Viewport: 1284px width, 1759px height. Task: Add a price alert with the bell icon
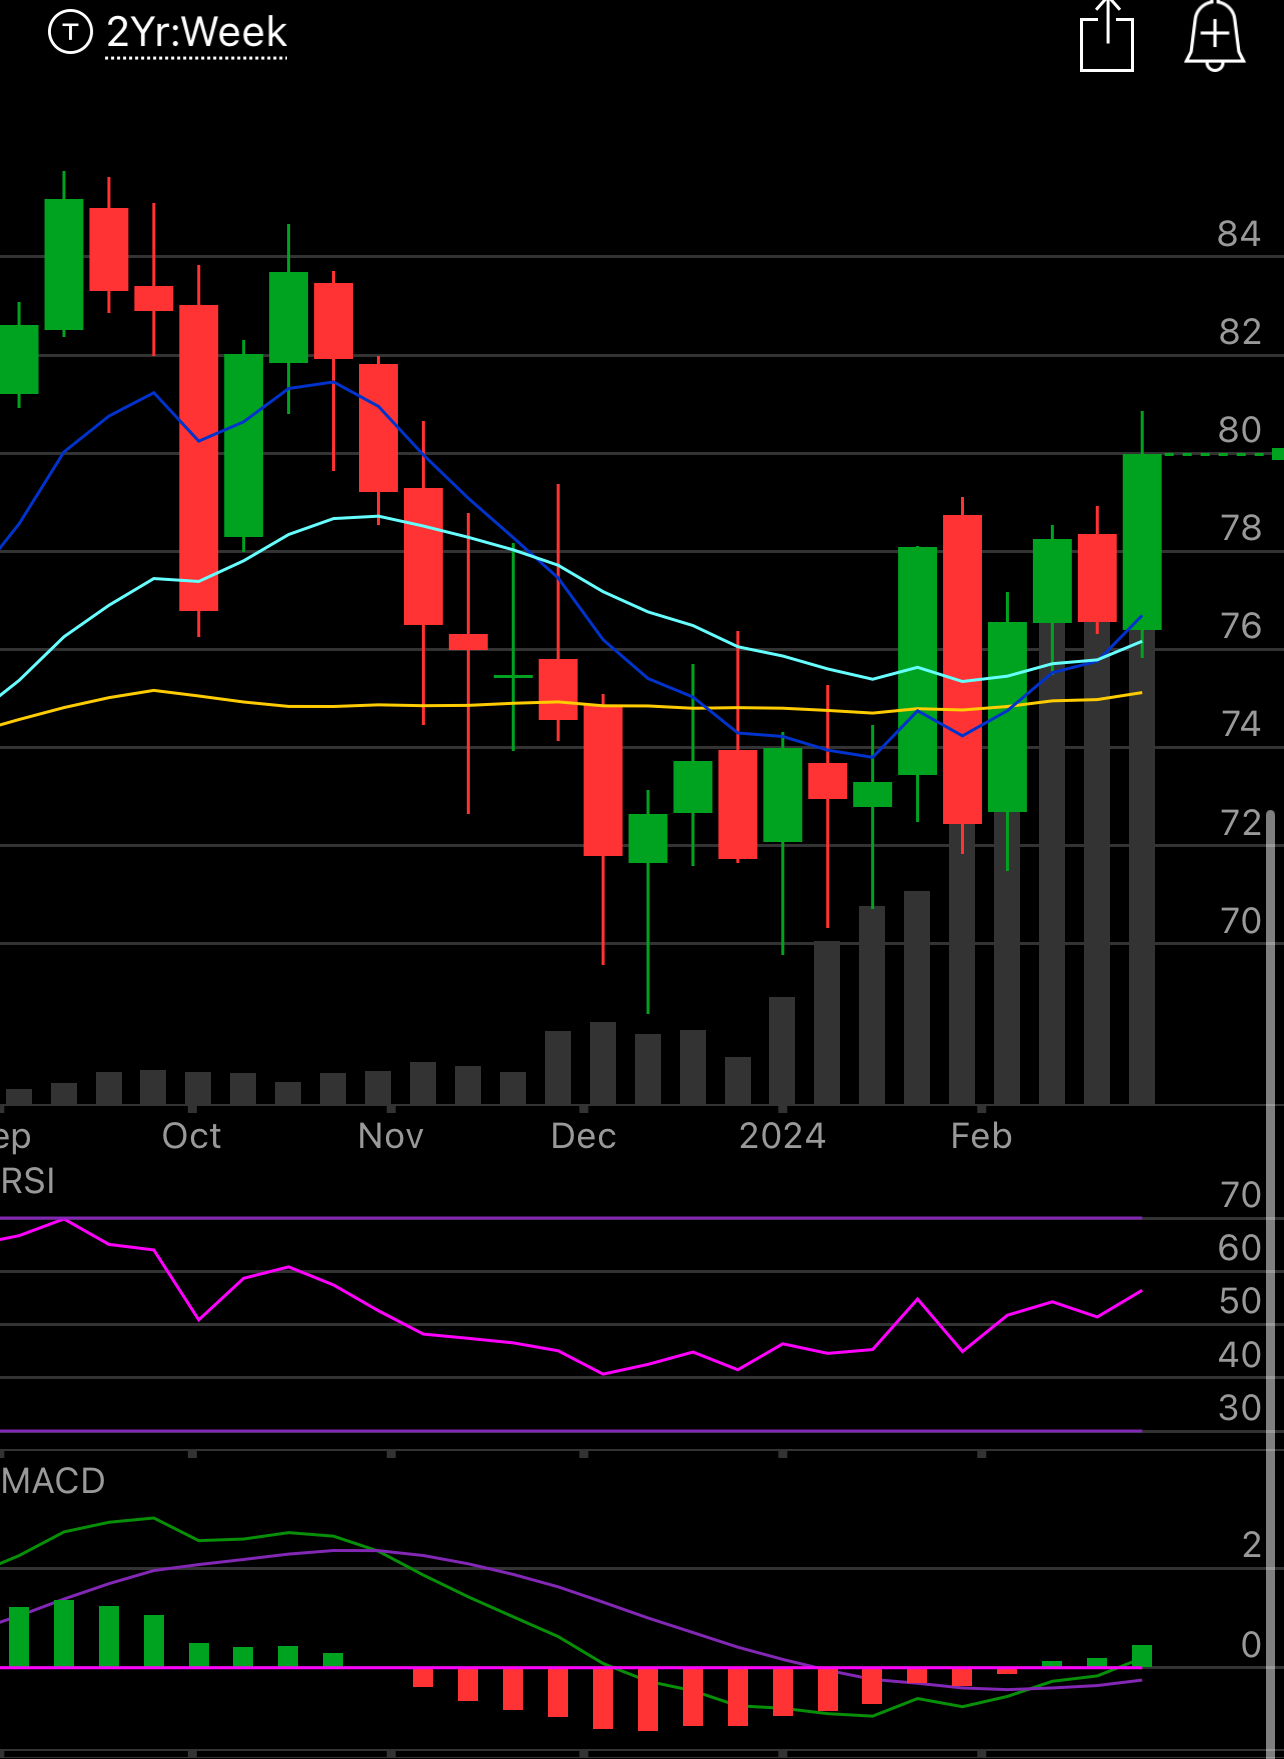point(1214,36)
